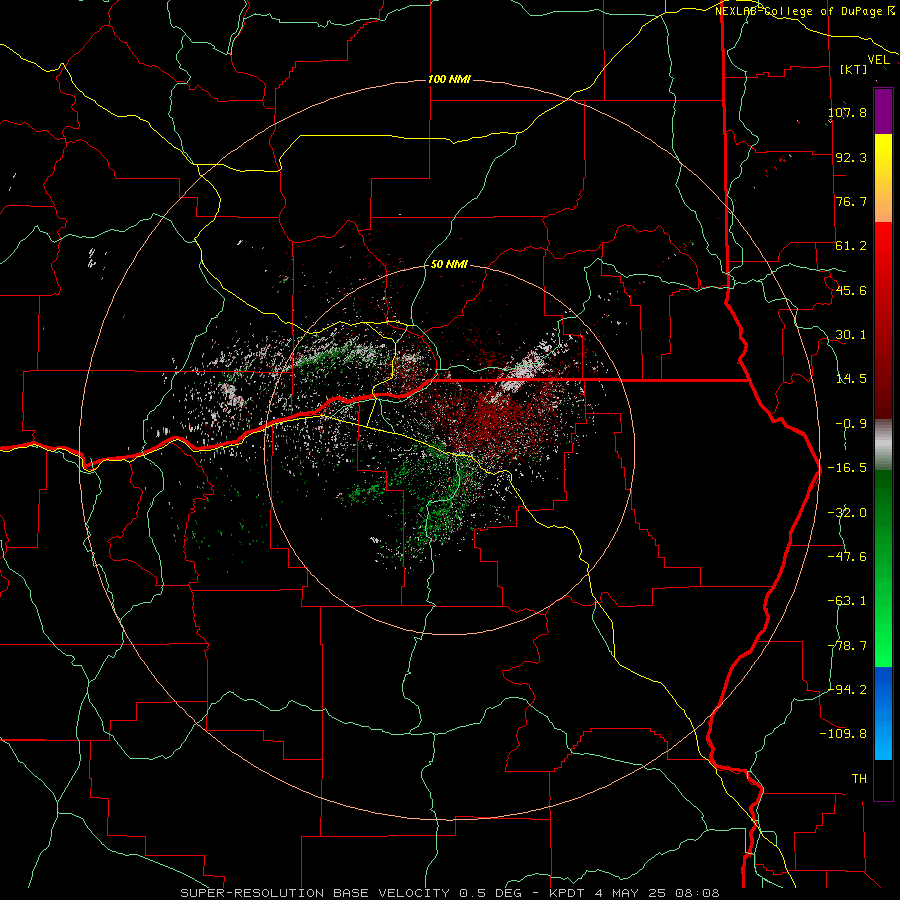Click the -78.7 velocity scale value
The image size is (900, 900).
847,646
